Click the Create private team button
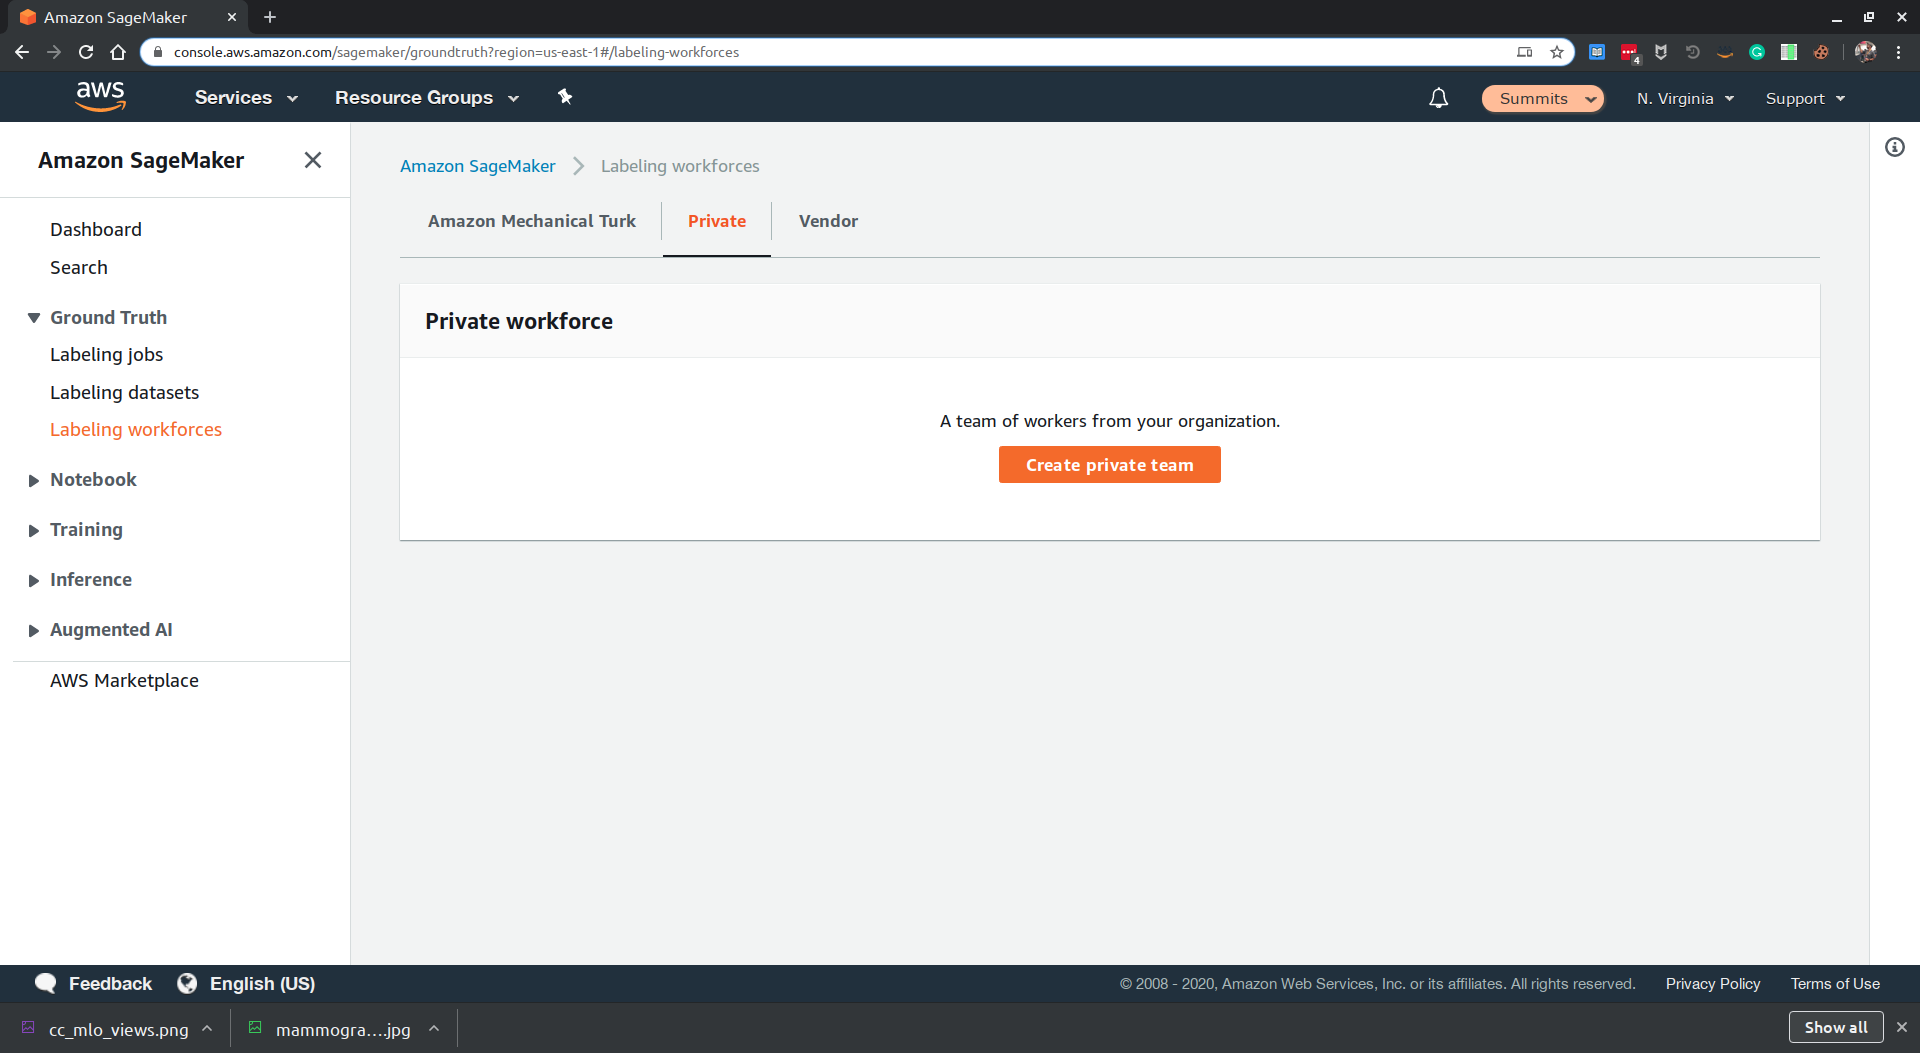 (1109, 464)
